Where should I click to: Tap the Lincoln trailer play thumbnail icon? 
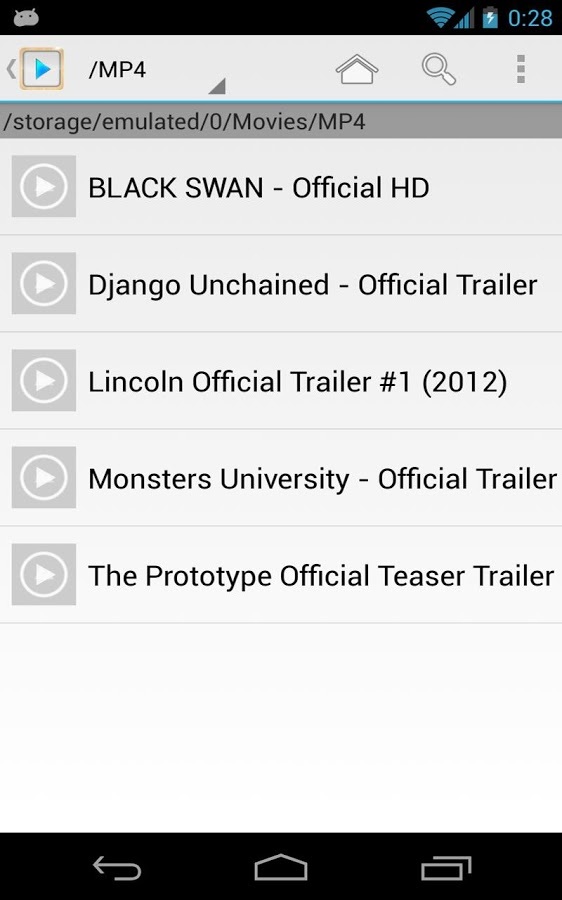tap(44, 380)
